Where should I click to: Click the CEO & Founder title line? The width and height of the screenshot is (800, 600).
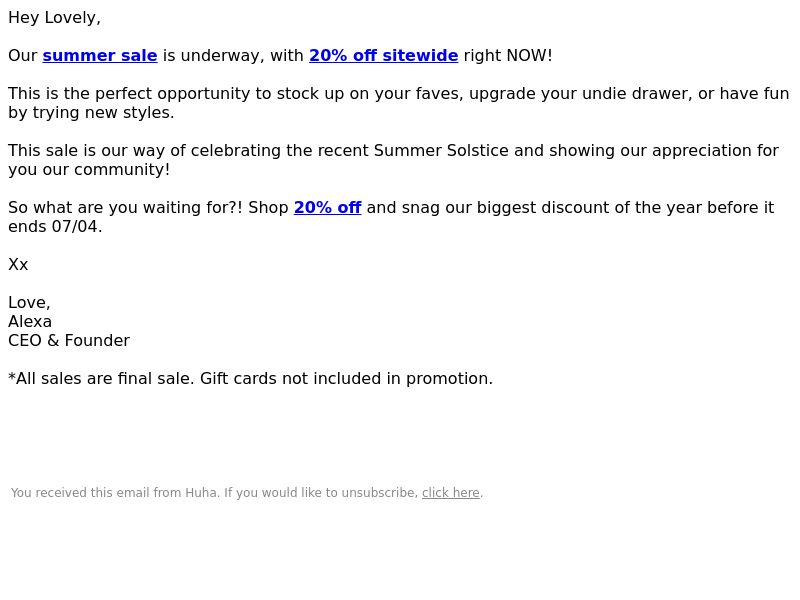(69, 341)
